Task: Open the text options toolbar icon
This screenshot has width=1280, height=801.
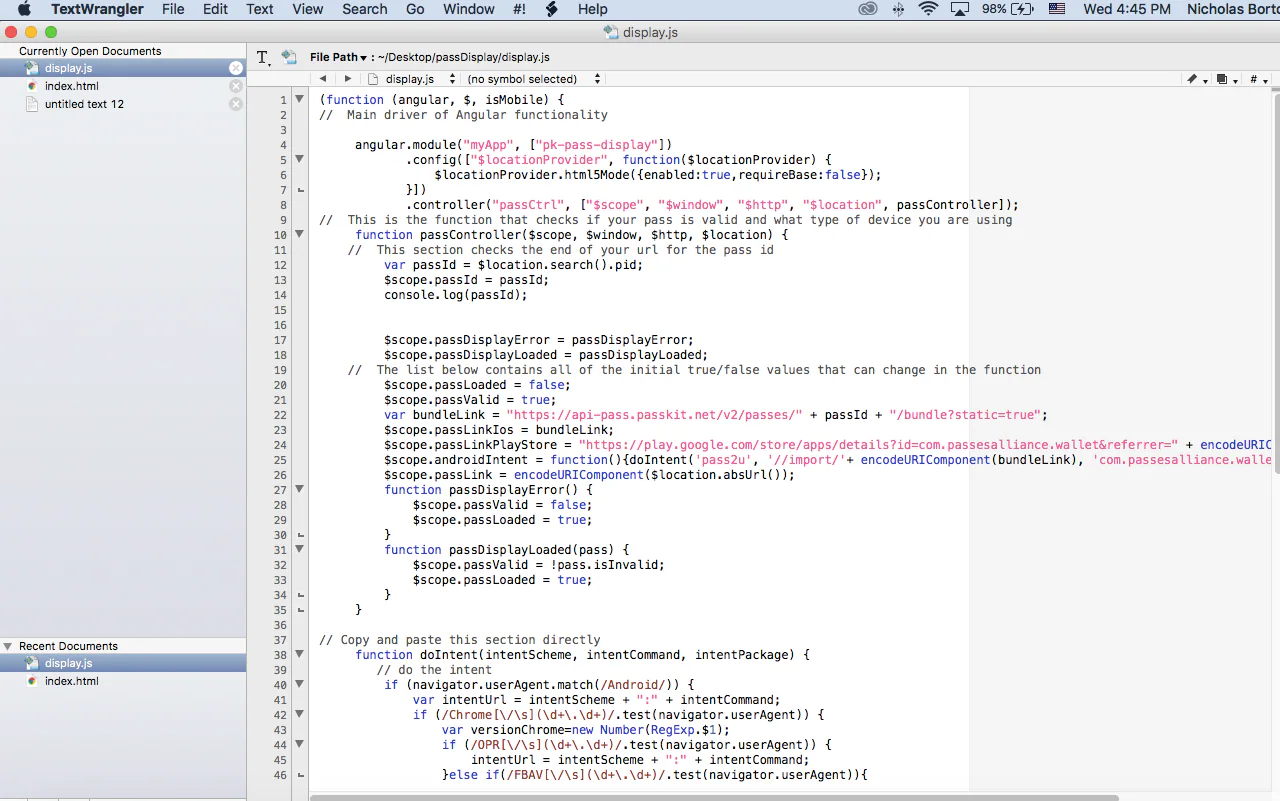Action: [263, 58]
